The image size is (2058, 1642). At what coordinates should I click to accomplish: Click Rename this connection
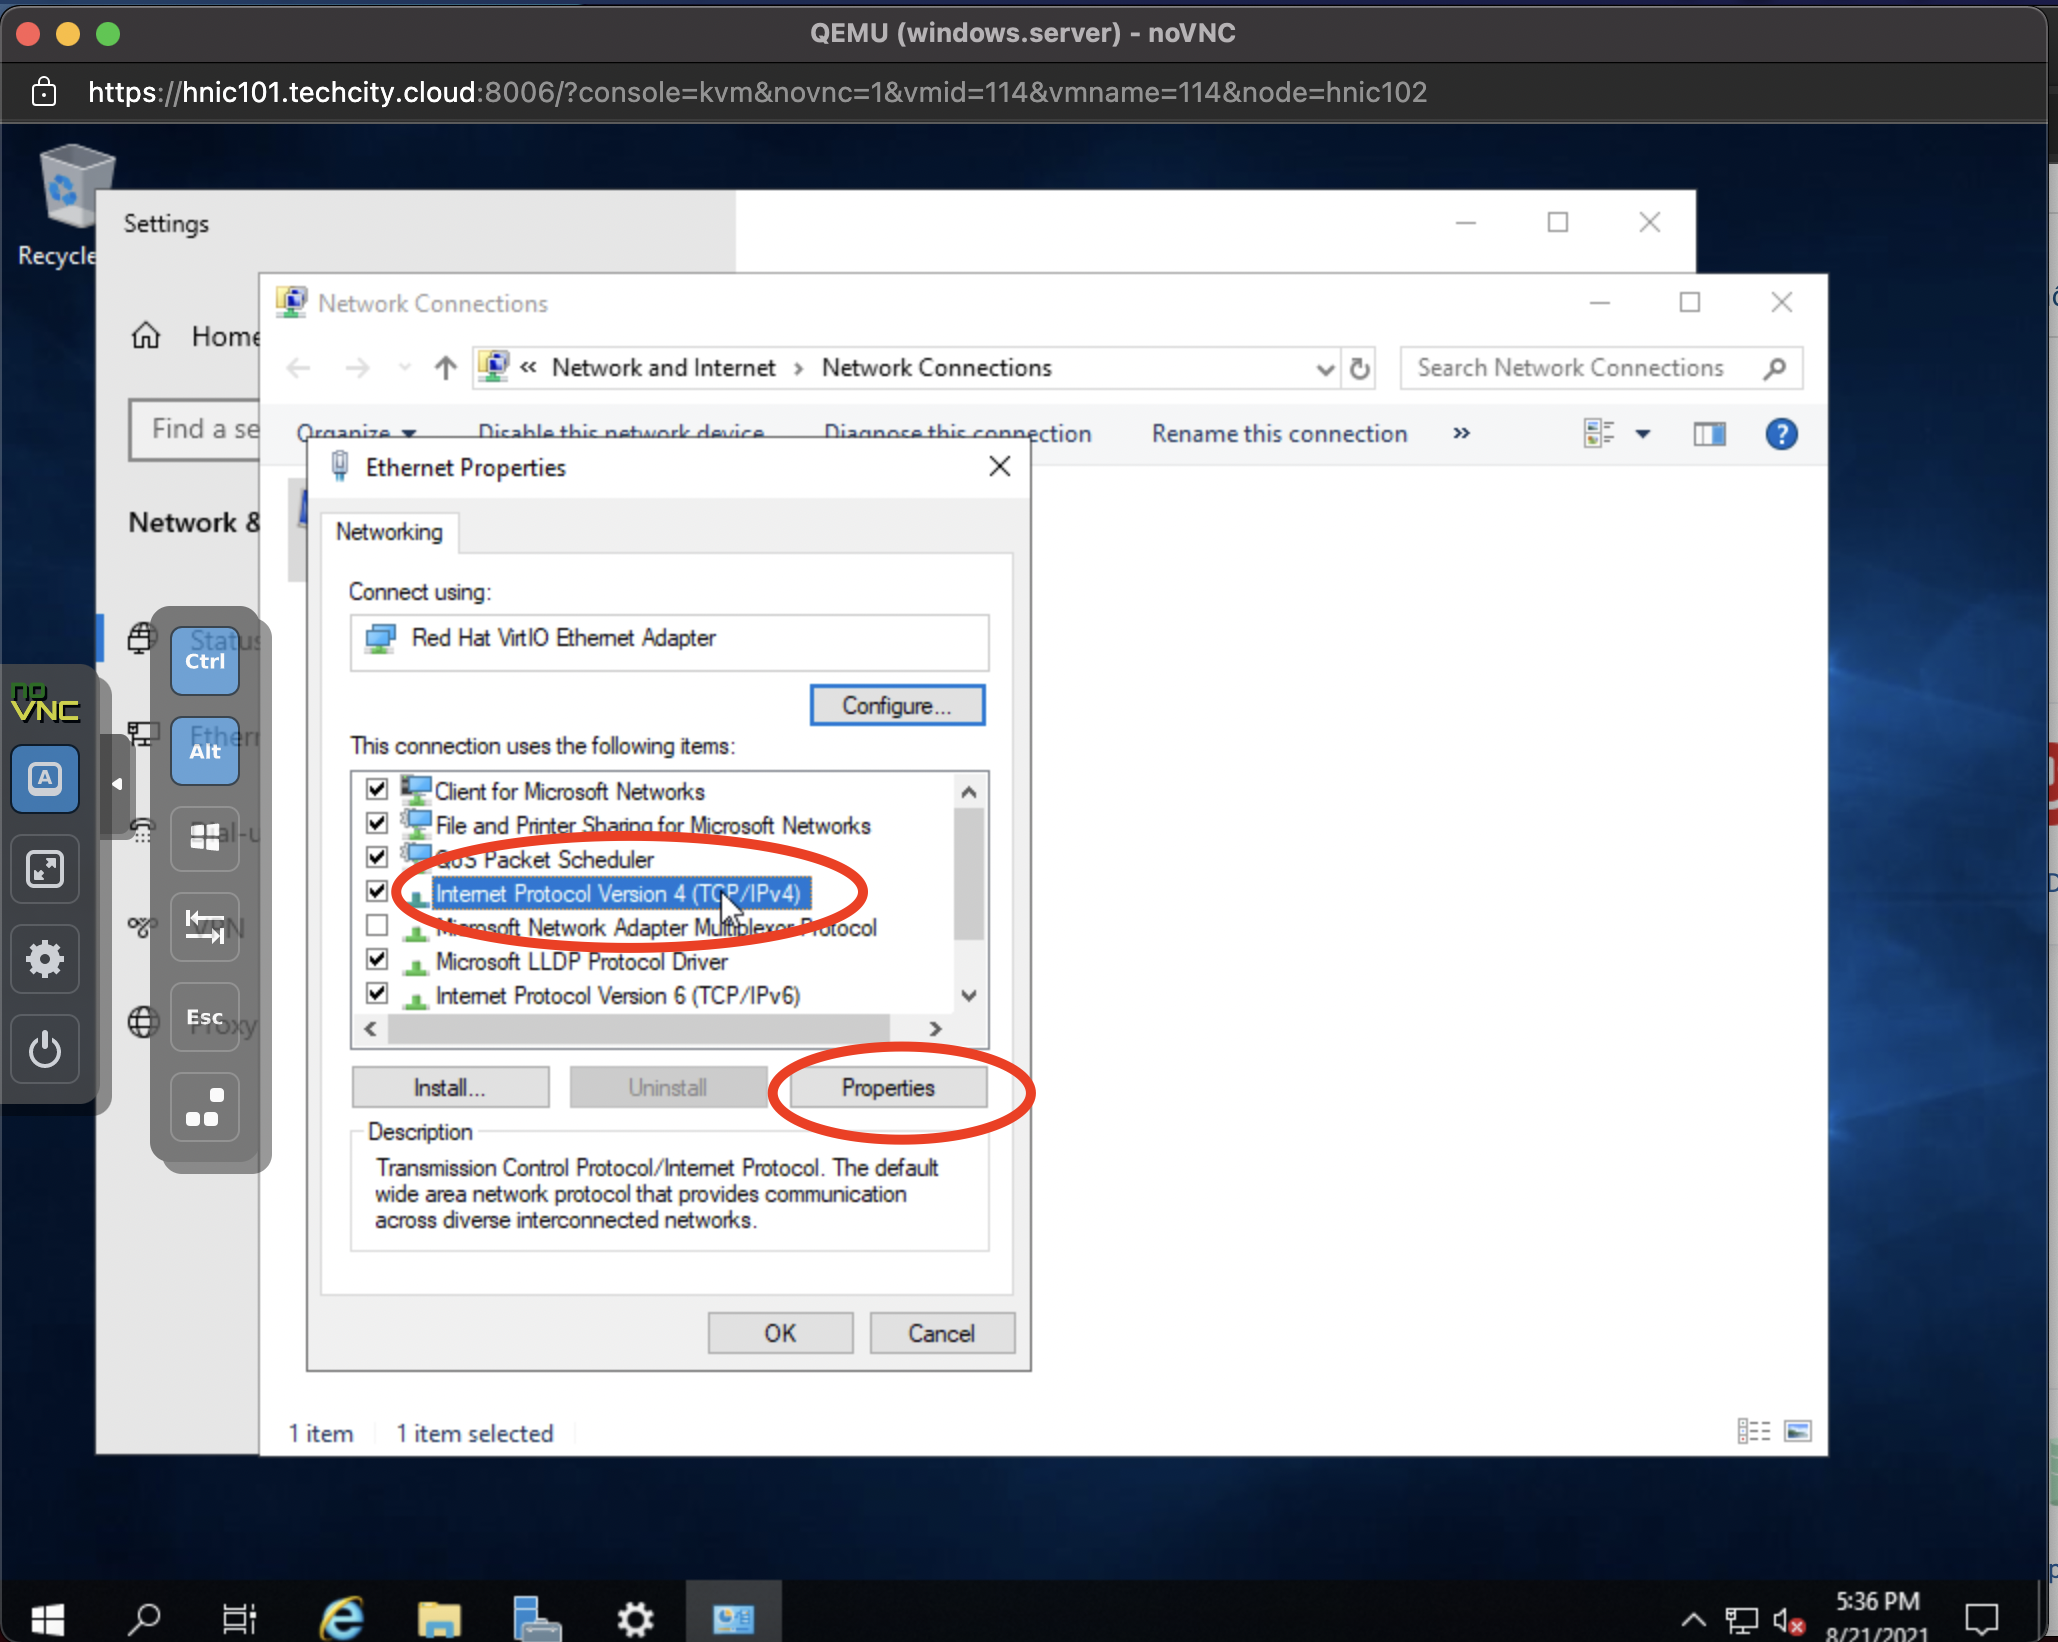point(1279,434)
